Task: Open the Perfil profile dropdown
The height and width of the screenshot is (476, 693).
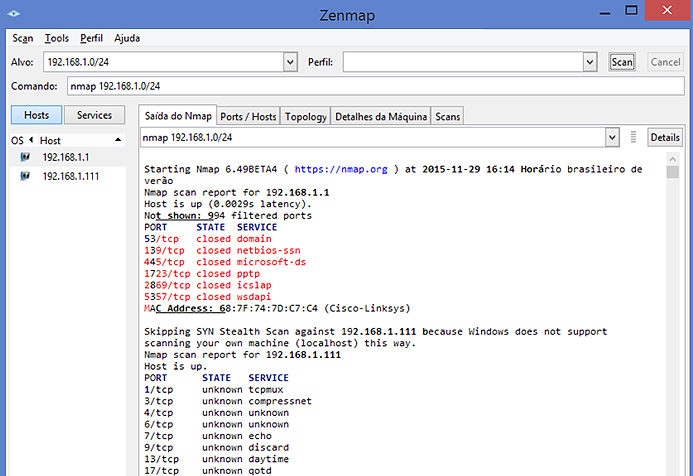Action: point(590,62)
